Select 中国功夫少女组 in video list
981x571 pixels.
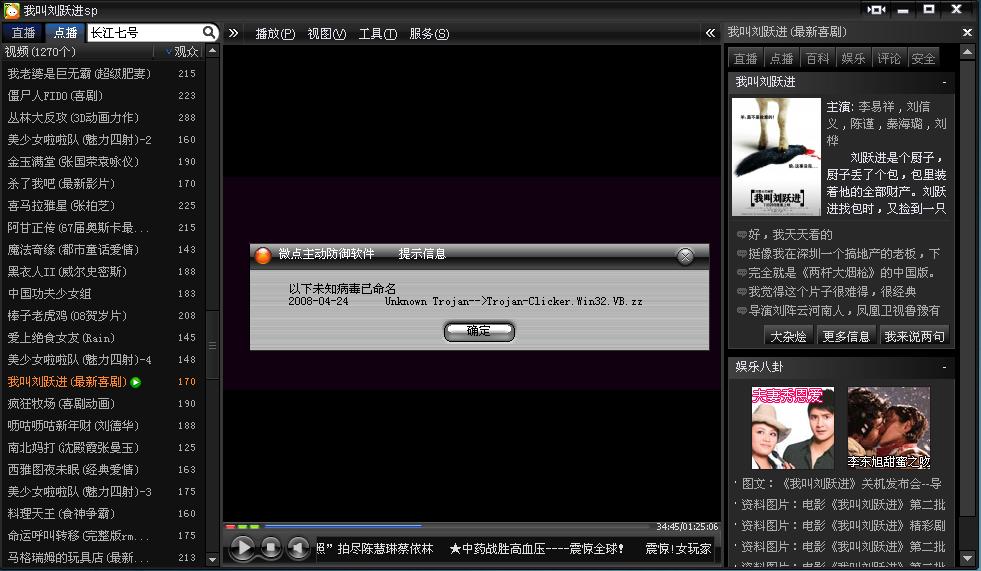point(102,293)
